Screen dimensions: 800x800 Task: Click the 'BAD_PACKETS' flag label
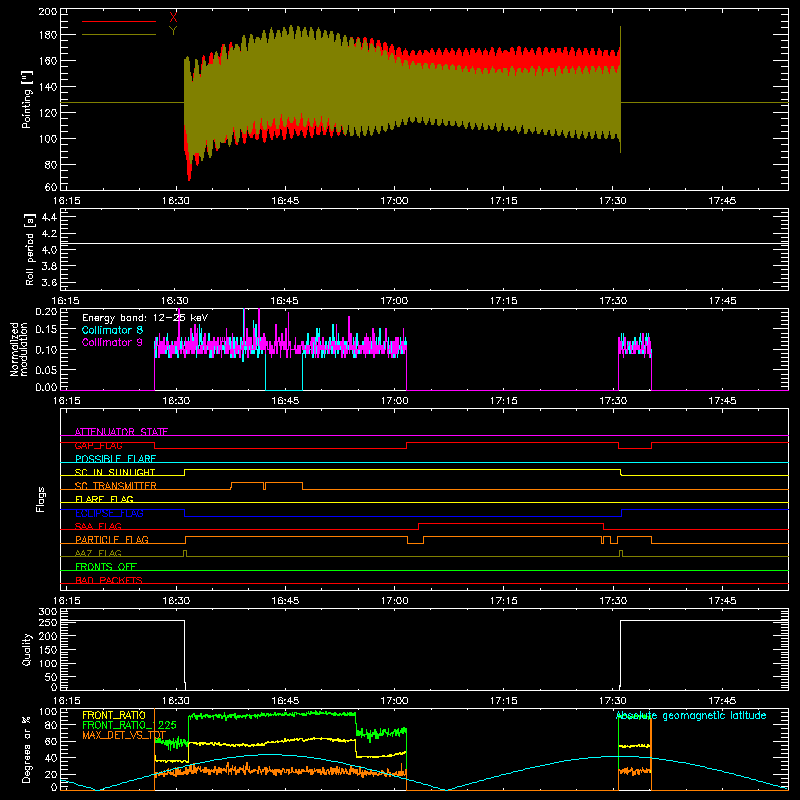coord(109,580)
